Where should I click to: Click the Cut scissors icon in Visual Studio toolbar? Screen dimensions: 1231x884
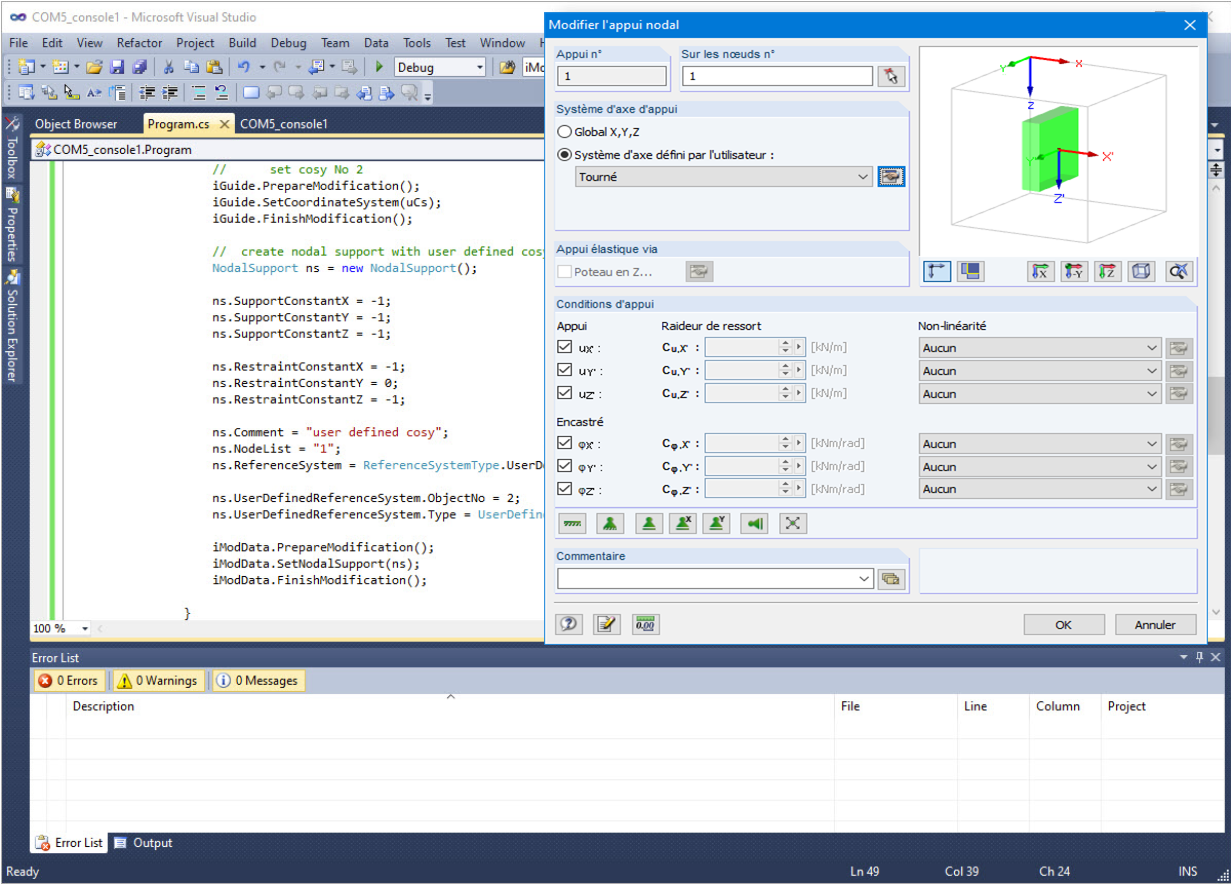pos(168,67)
